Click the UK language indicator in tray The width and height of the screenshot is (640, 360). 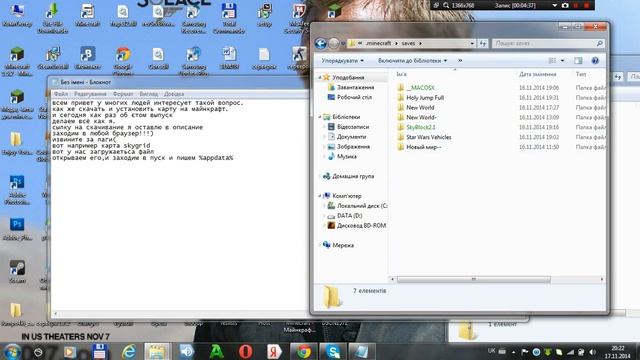pos(491,351)
